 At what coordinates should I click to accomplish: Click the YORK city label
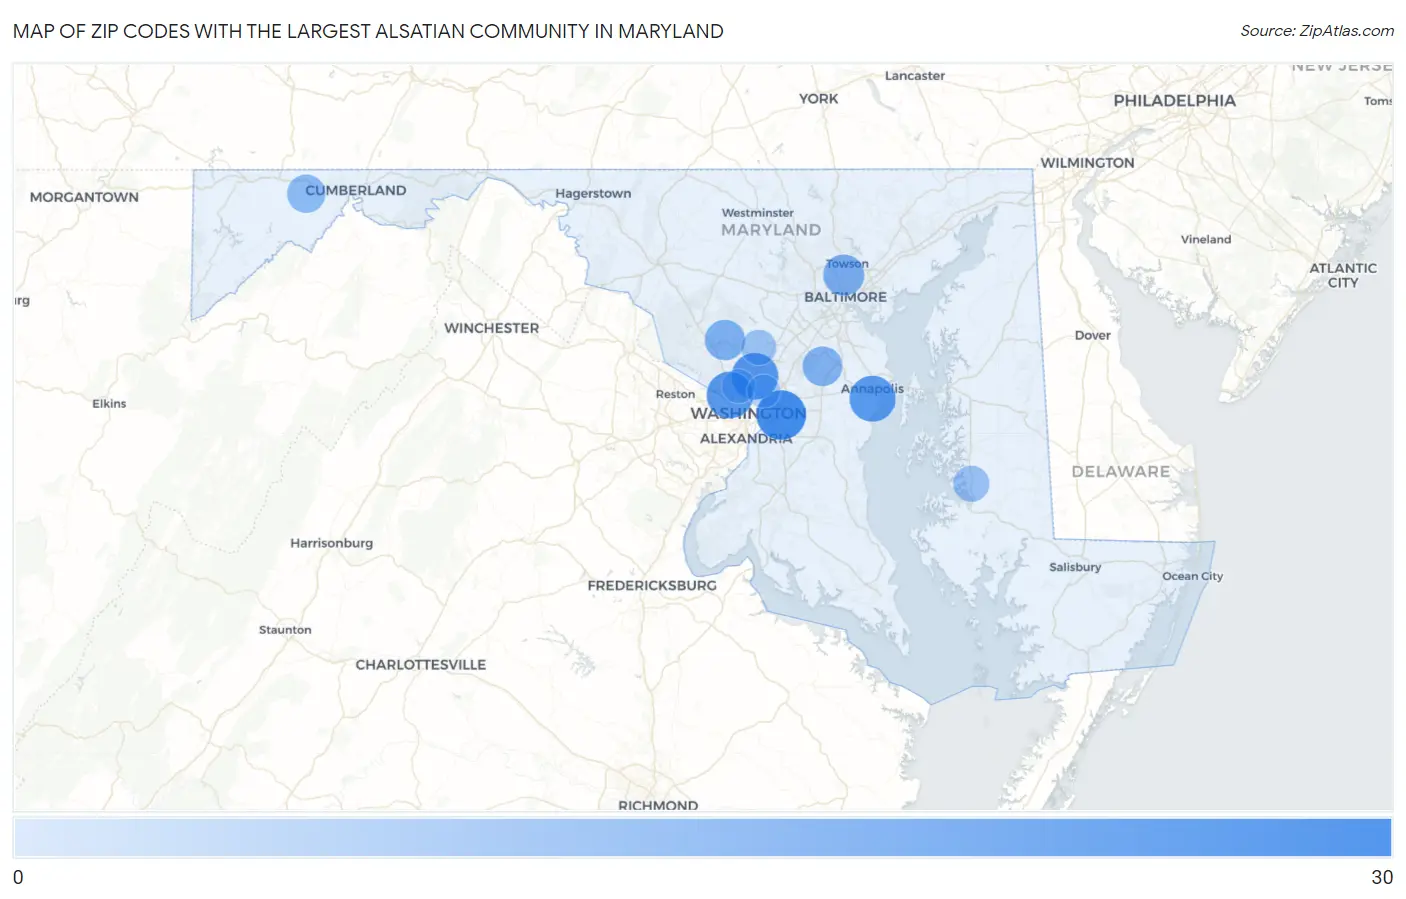click(x=818, y=99)
